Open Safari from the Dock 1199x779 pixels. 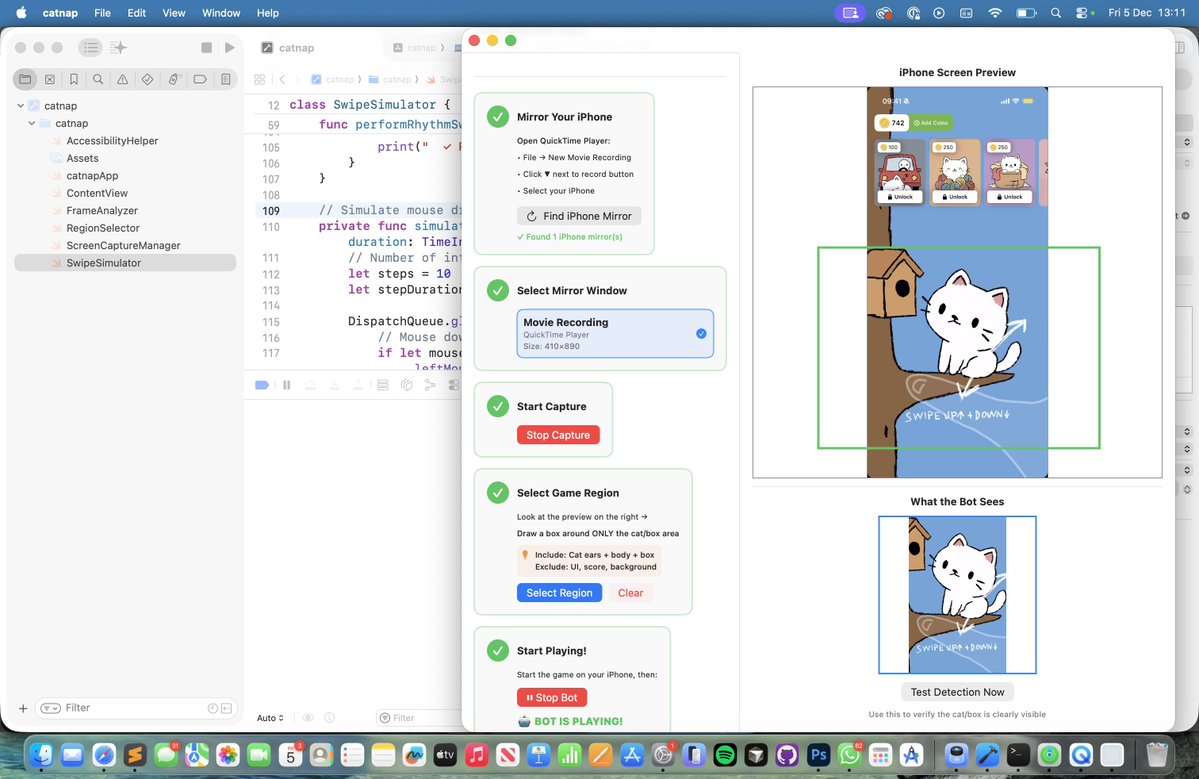coord(104,756)
